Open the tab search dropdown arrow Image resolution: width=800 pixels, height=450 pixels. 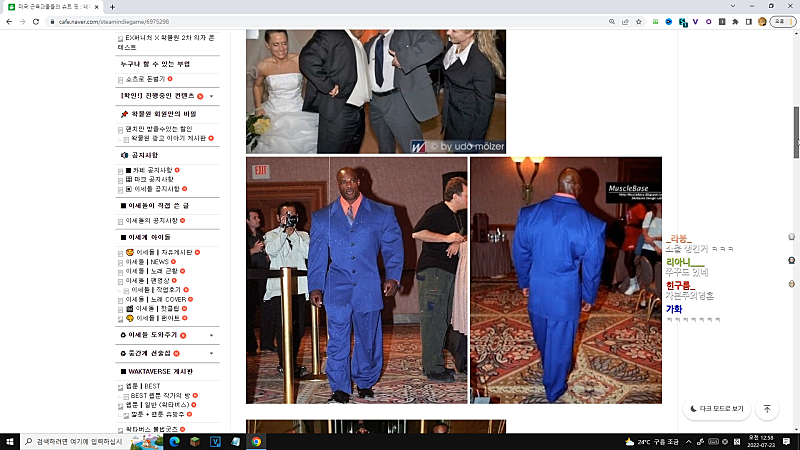733,6
